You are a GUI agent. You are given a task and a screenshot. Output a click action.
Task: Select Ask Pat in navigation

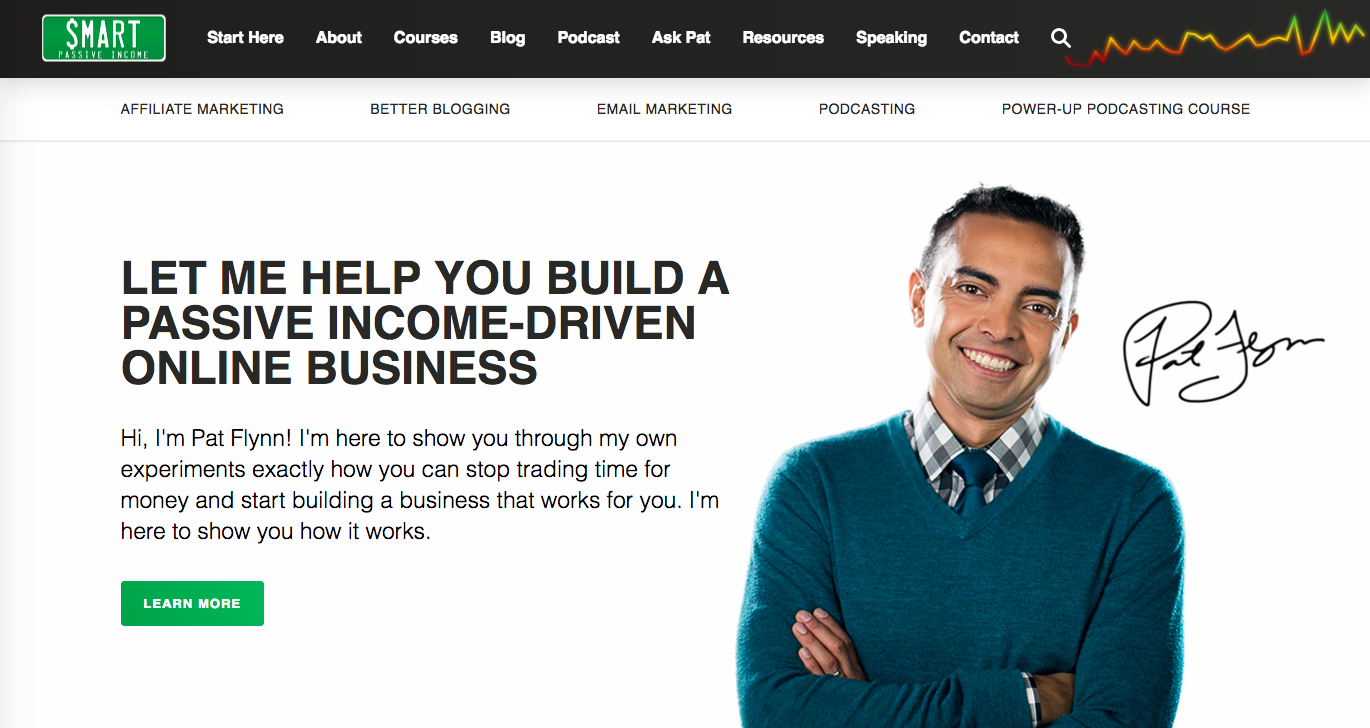coord(681,38)
